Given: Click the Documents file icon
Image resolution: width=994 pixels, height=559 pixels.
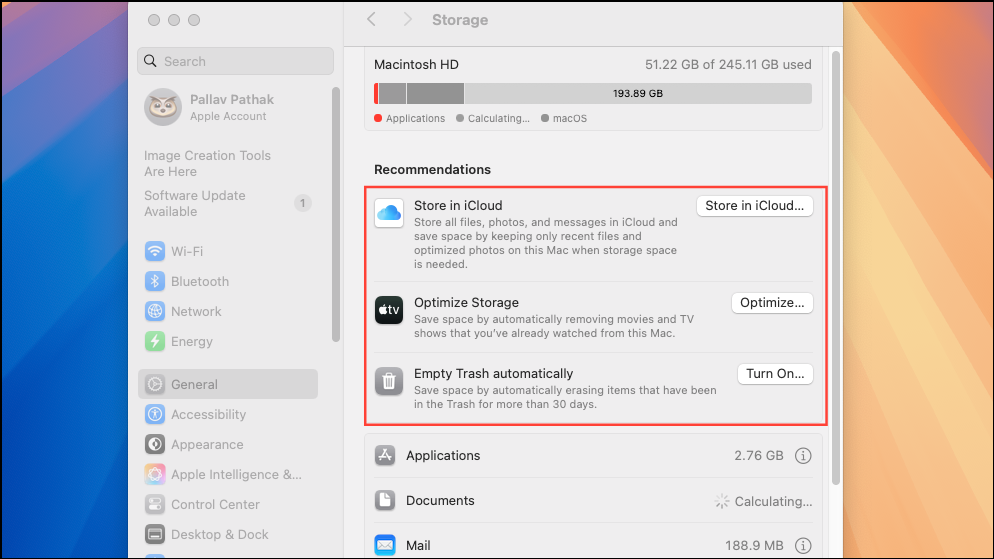Looking at the screenshot, I should click(x=385, y=500).
